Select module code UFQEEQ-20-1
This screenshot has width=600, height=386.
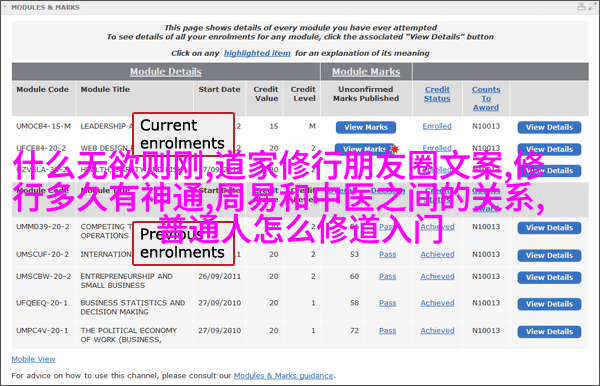[x=42, y=303]
